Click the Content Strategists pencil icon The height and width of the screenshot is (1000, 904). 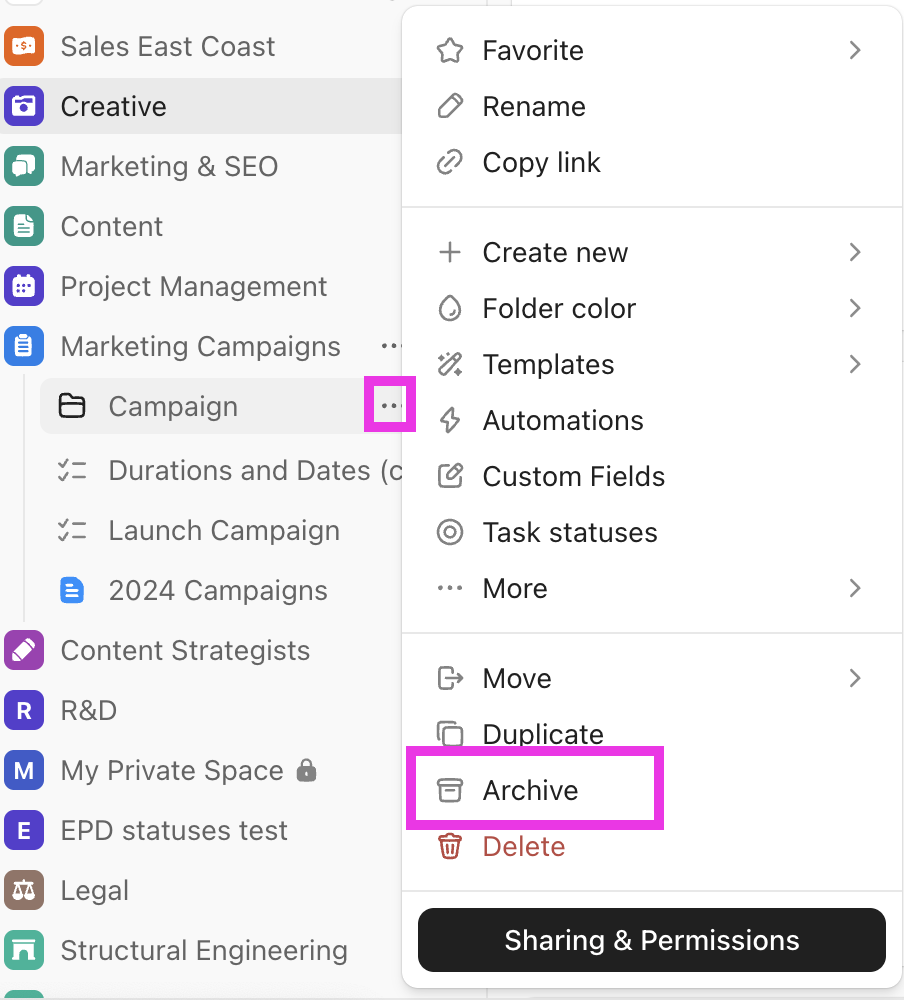(24, 651)
